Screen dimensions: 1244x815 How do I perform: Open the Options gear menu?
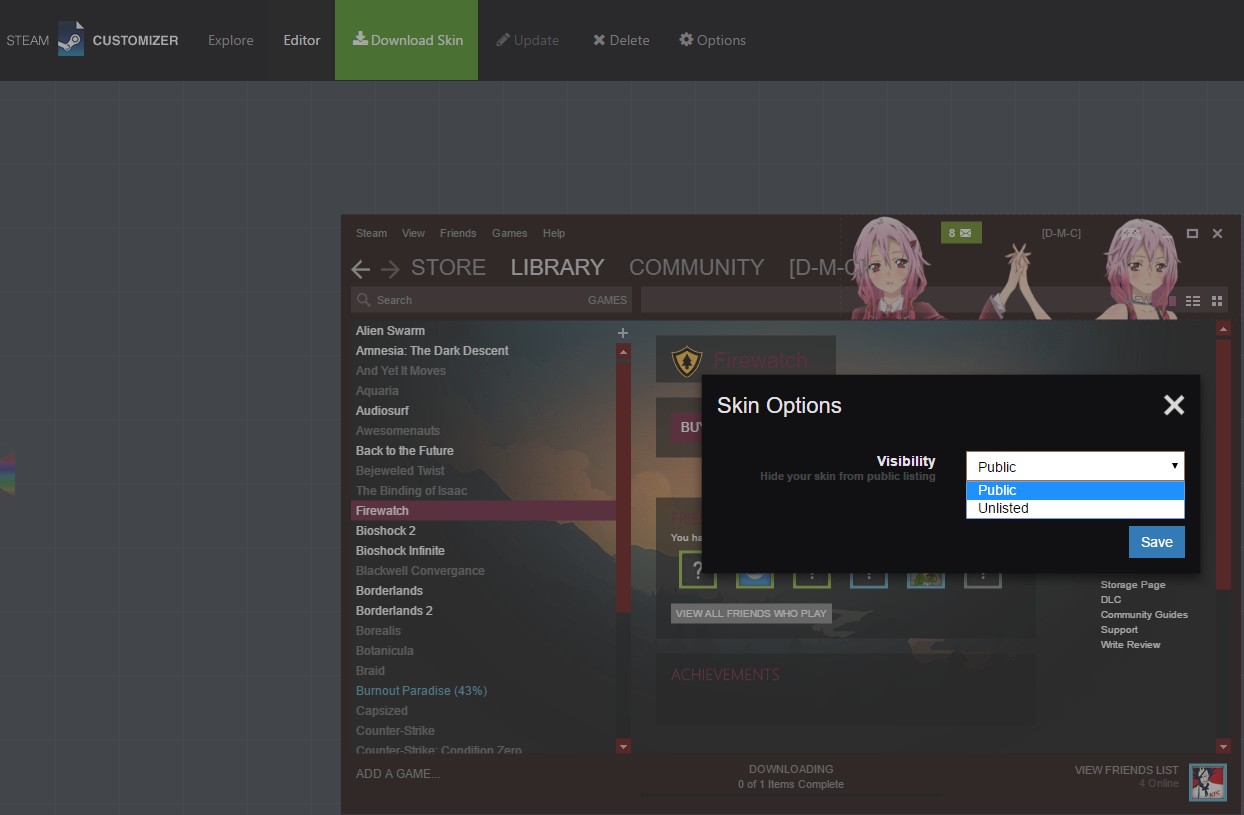tap(712, 40)
